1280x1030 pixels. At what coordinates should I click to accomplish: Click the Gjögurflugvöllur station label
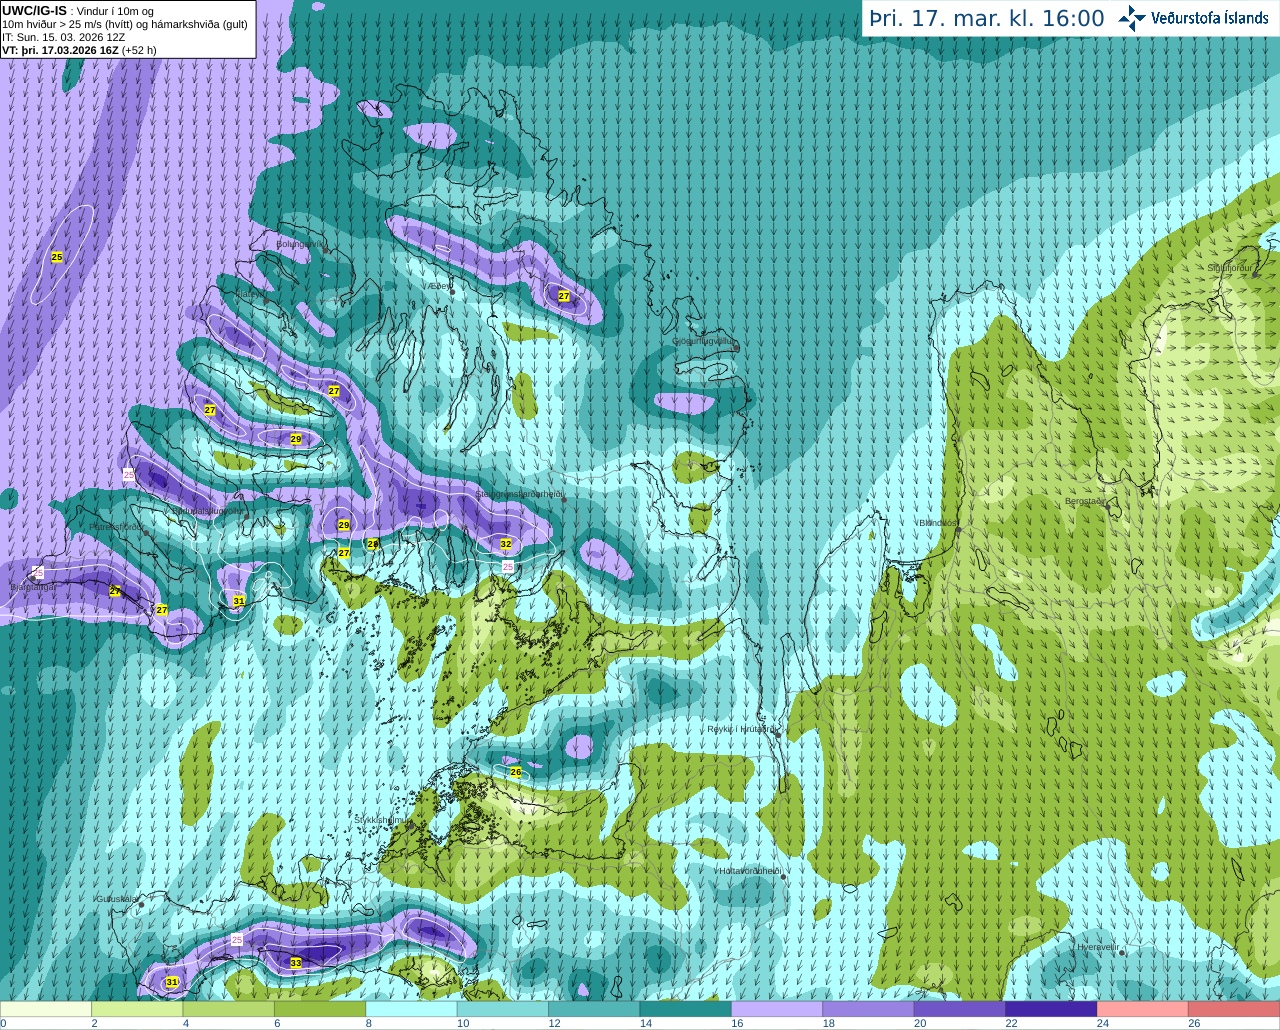(704, 341)
